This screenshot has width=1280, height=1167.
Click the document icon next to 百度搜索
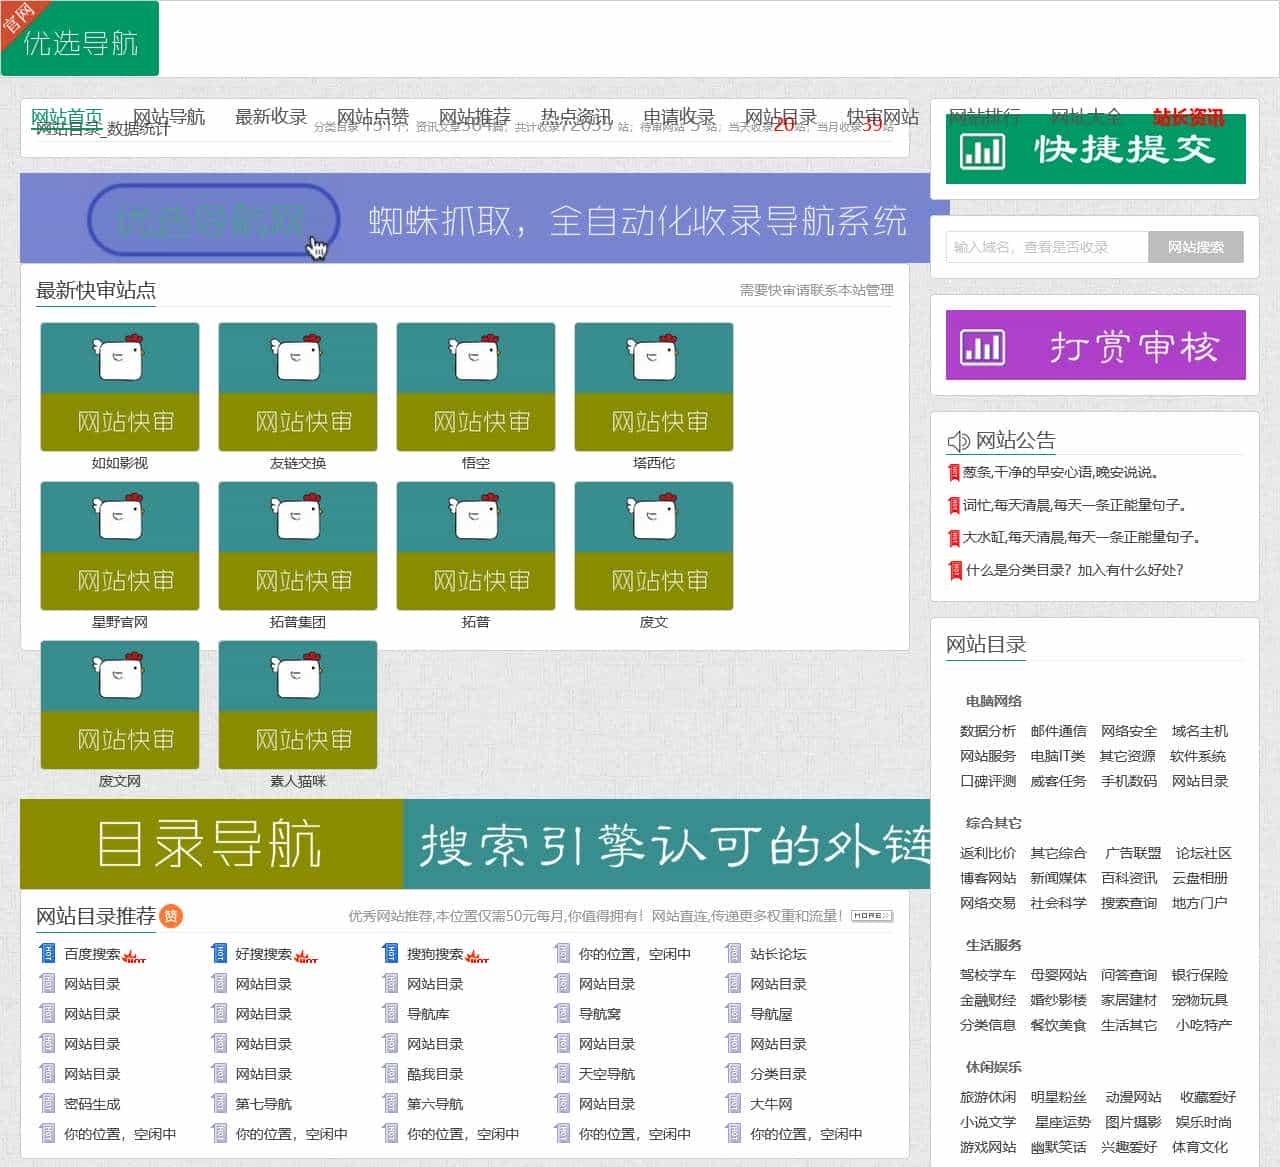47,954
